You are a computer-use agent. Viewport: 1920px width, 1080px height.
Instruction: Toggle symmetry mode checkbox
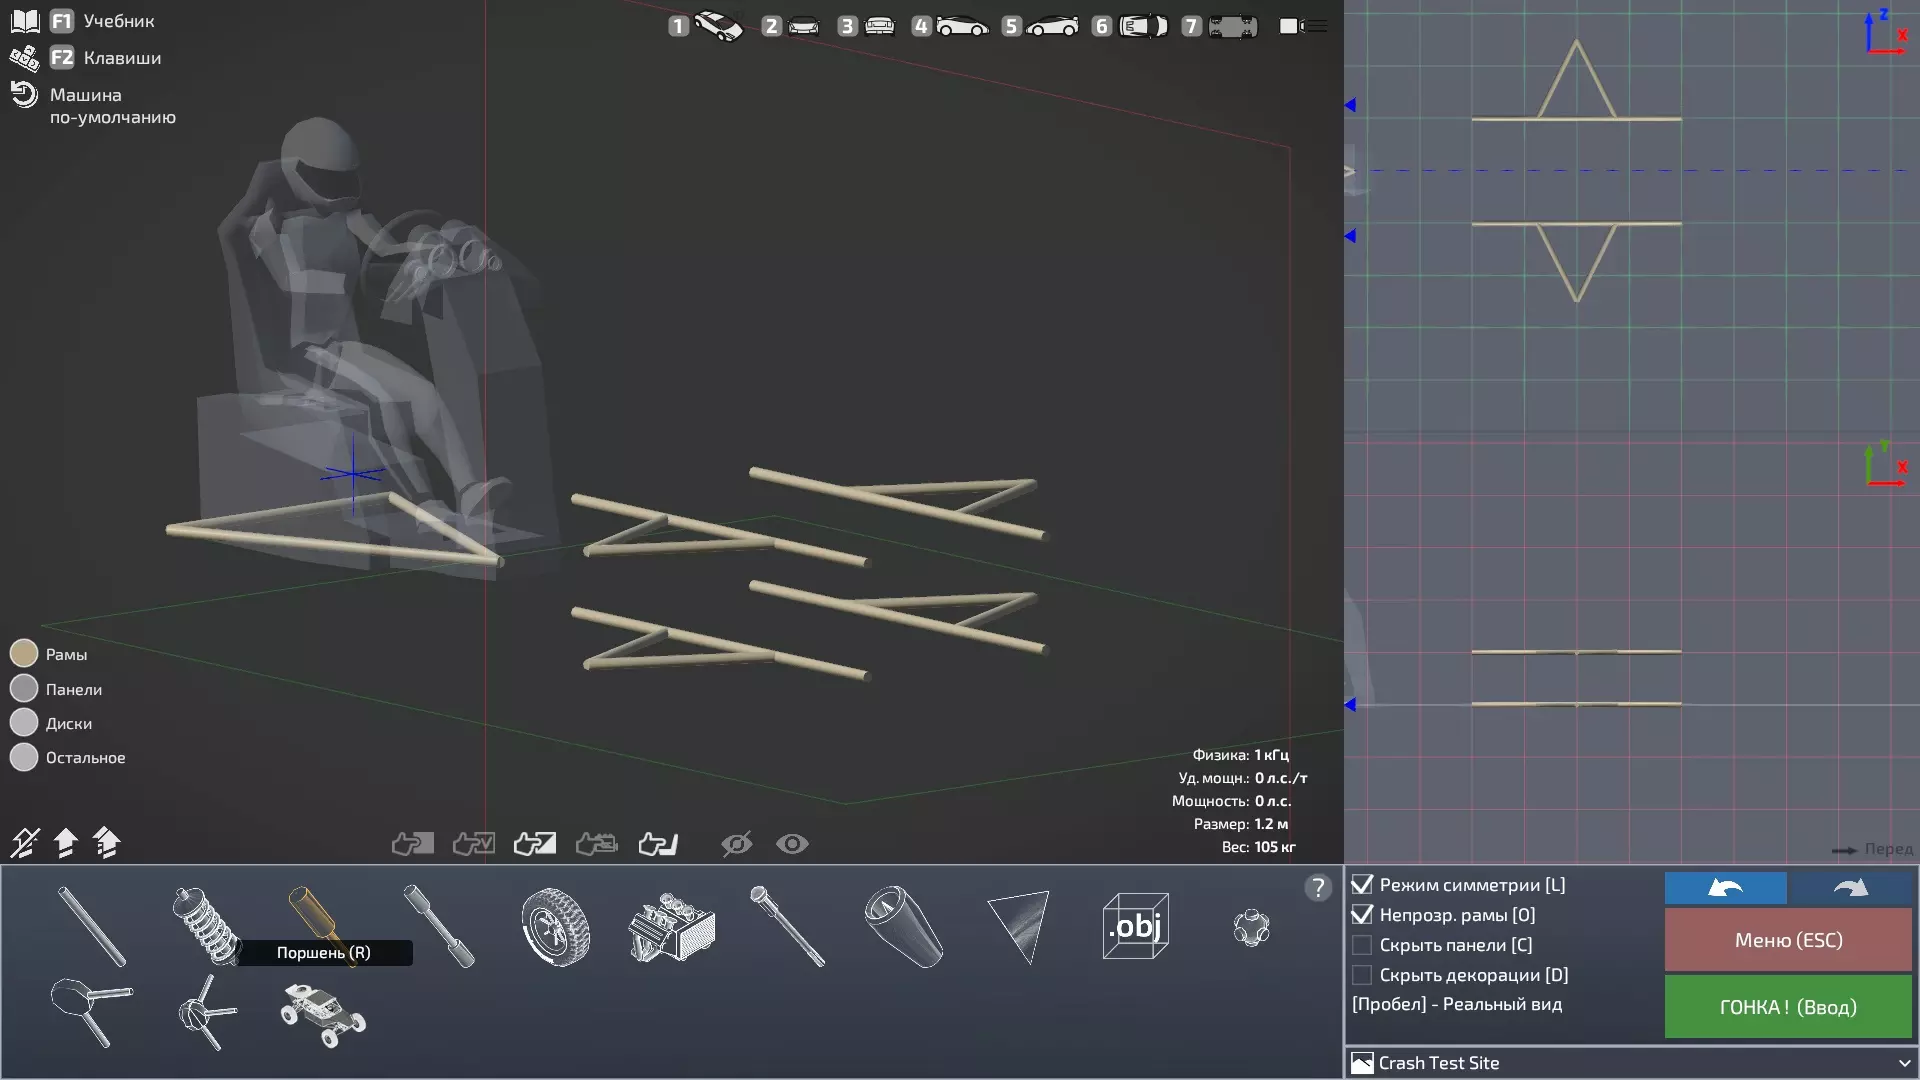click(x=1362, y=885)
